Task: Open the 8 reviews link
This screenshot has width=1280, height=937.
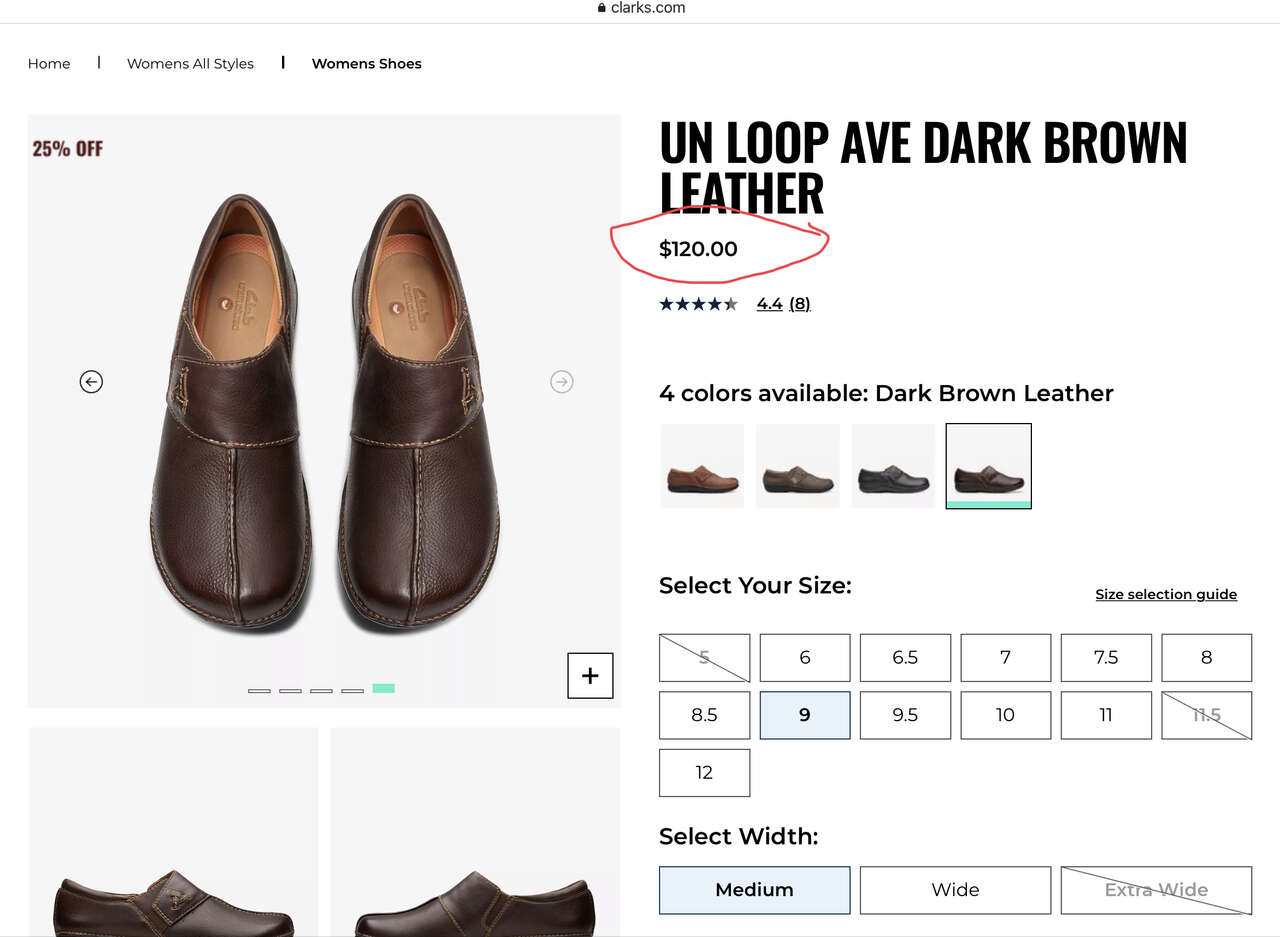Action: tap(799, 304)
